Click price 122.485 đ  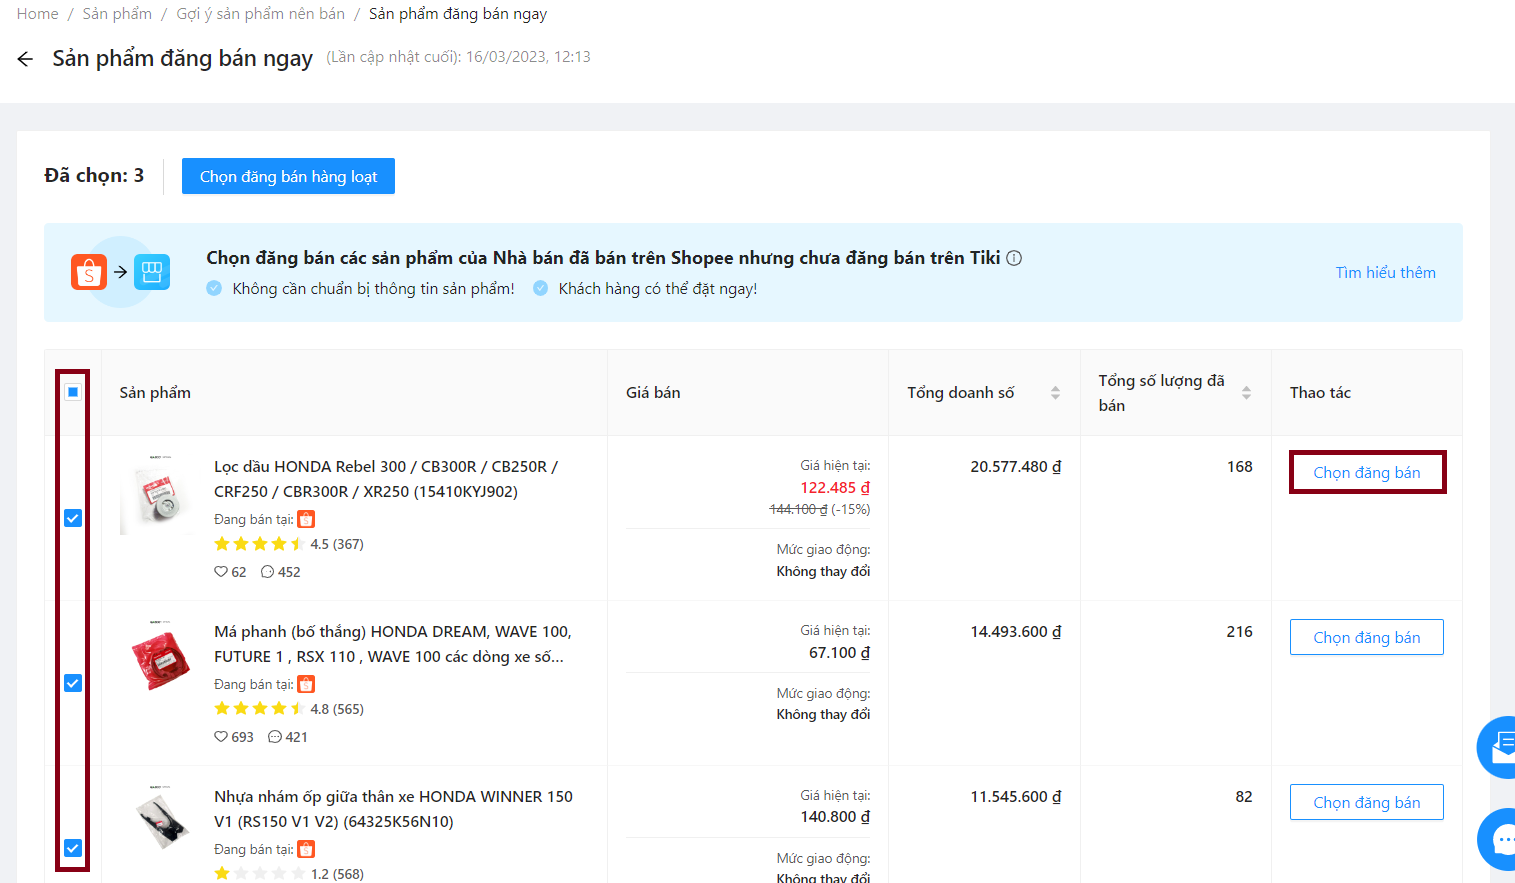tap(835, 488)
